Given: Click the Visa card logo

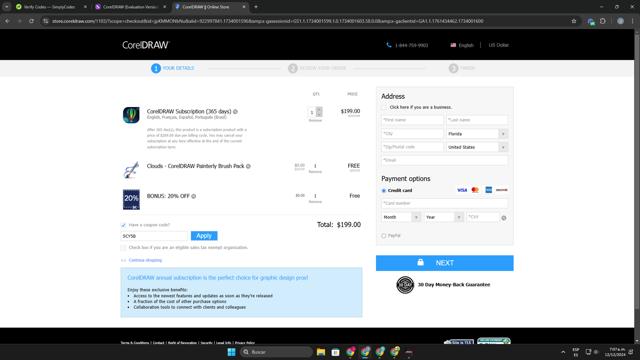Looking at the screenshot, I should [462, 190].
